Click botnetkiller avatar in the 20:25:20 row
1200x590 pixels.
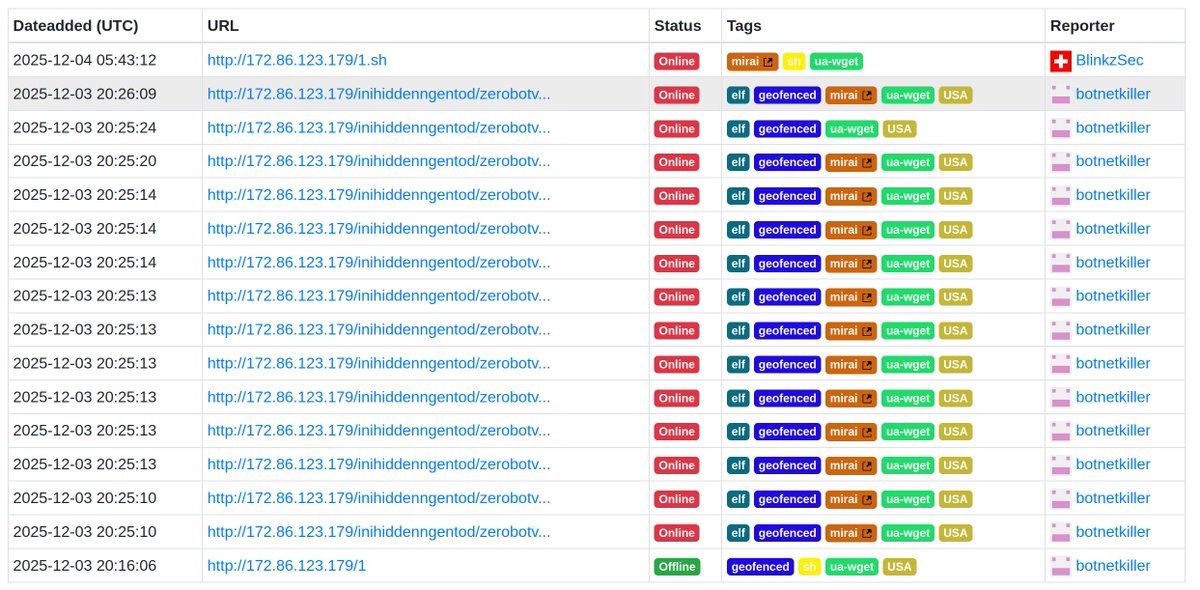click(1061, 162)
